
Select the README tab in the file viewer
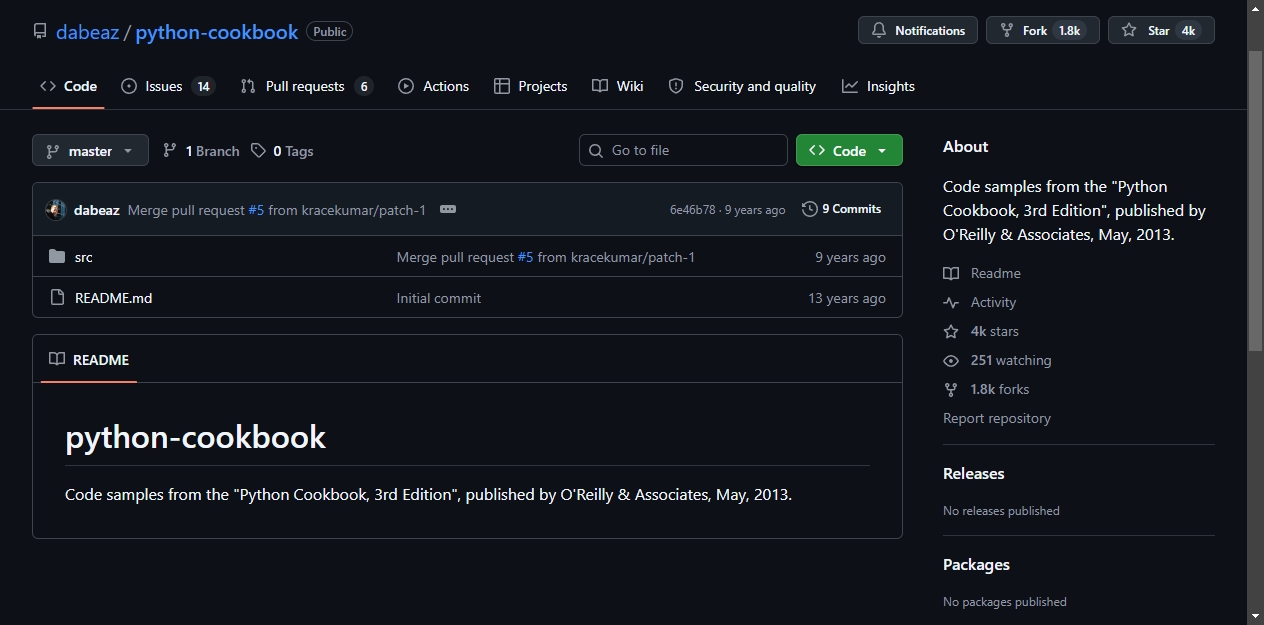[89, 359]
